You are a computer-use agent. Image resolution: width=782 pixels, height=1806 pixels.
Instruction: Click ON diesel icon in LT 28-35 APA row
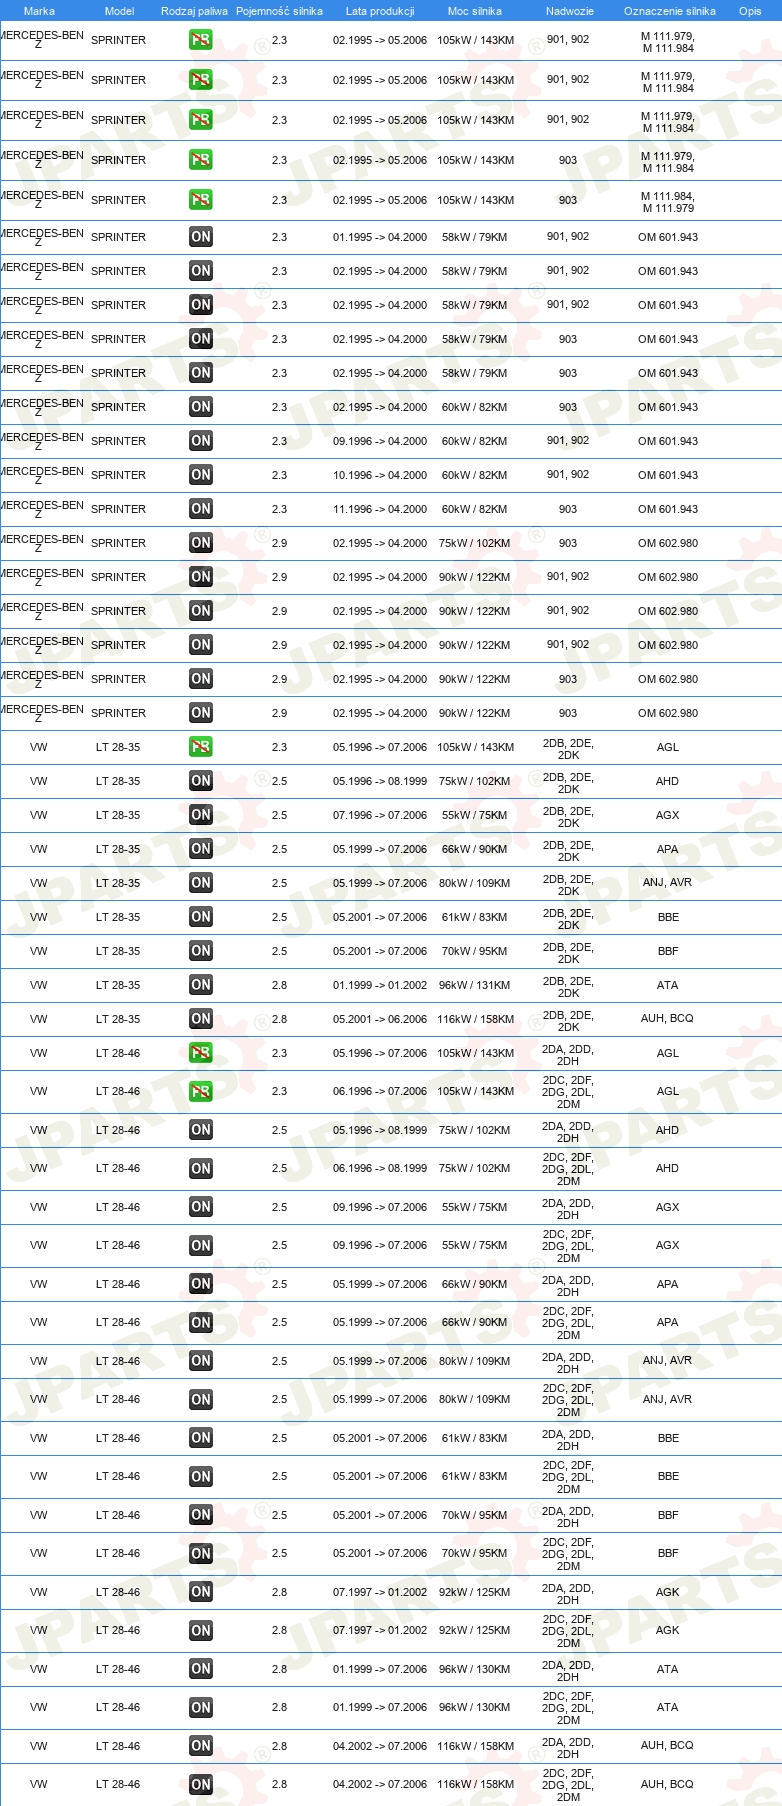201,849
